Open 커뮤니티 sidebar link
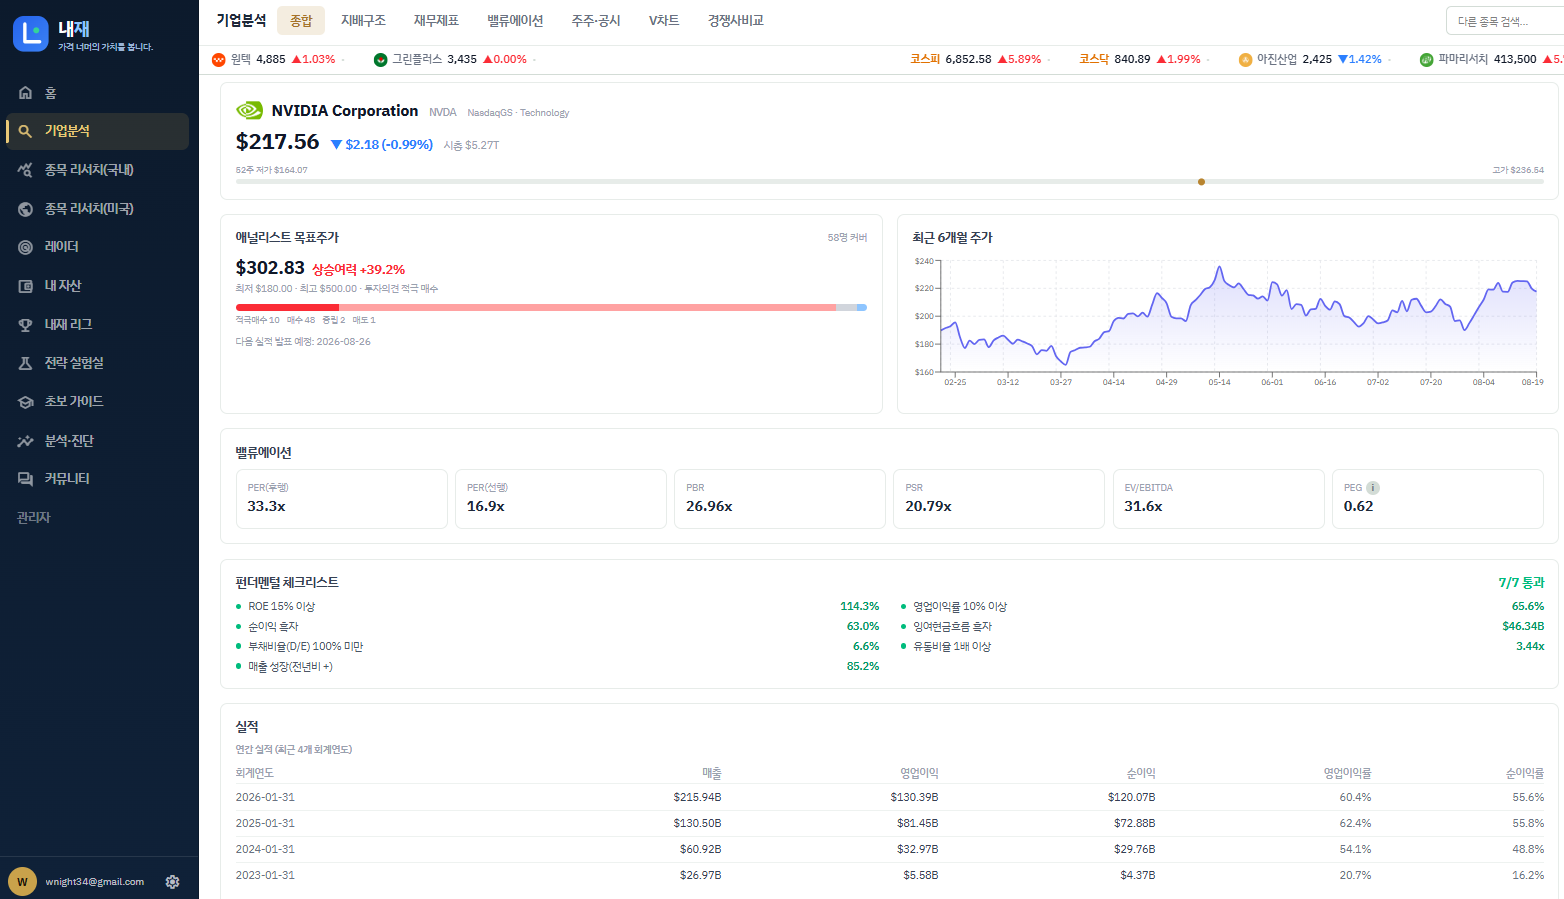Screen dimensions: 1564x899 (97, 479)
